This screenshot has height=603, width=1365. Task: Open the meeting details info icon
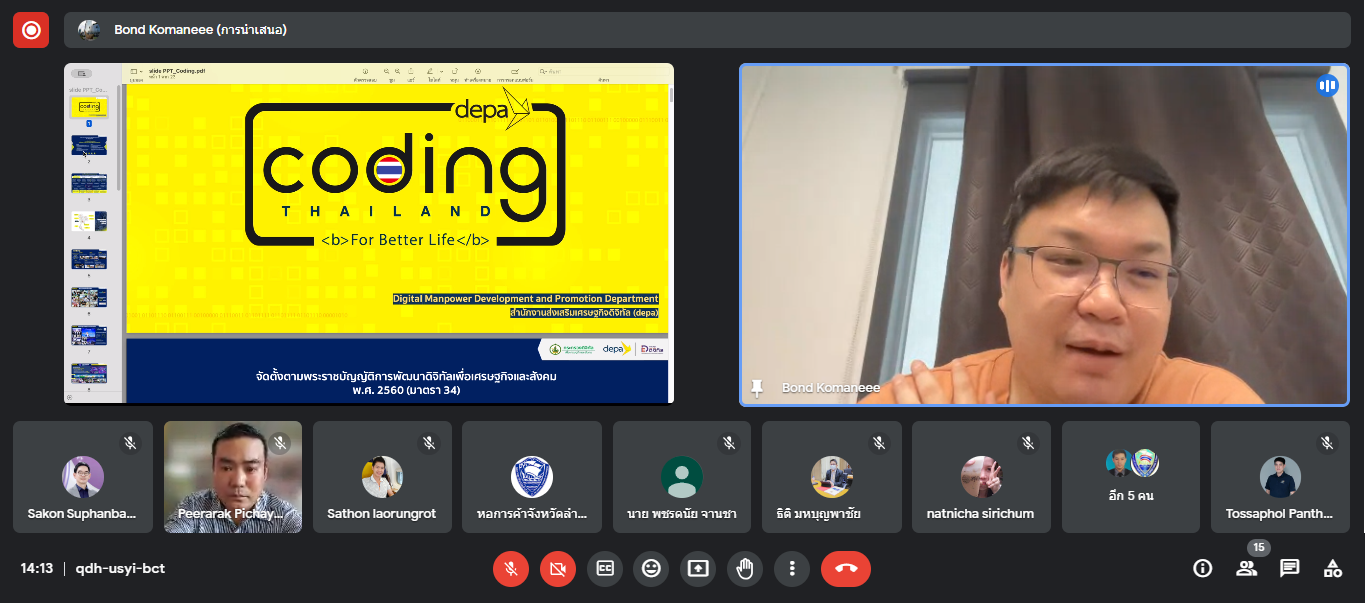coord(1202,569)
